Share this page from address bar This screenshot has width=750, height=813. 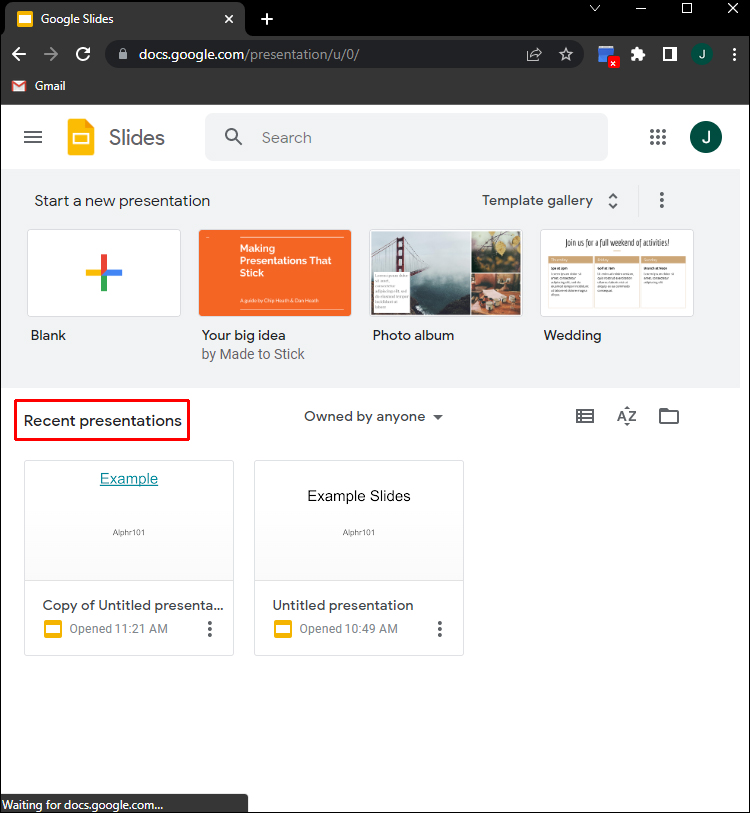[534, 54]
